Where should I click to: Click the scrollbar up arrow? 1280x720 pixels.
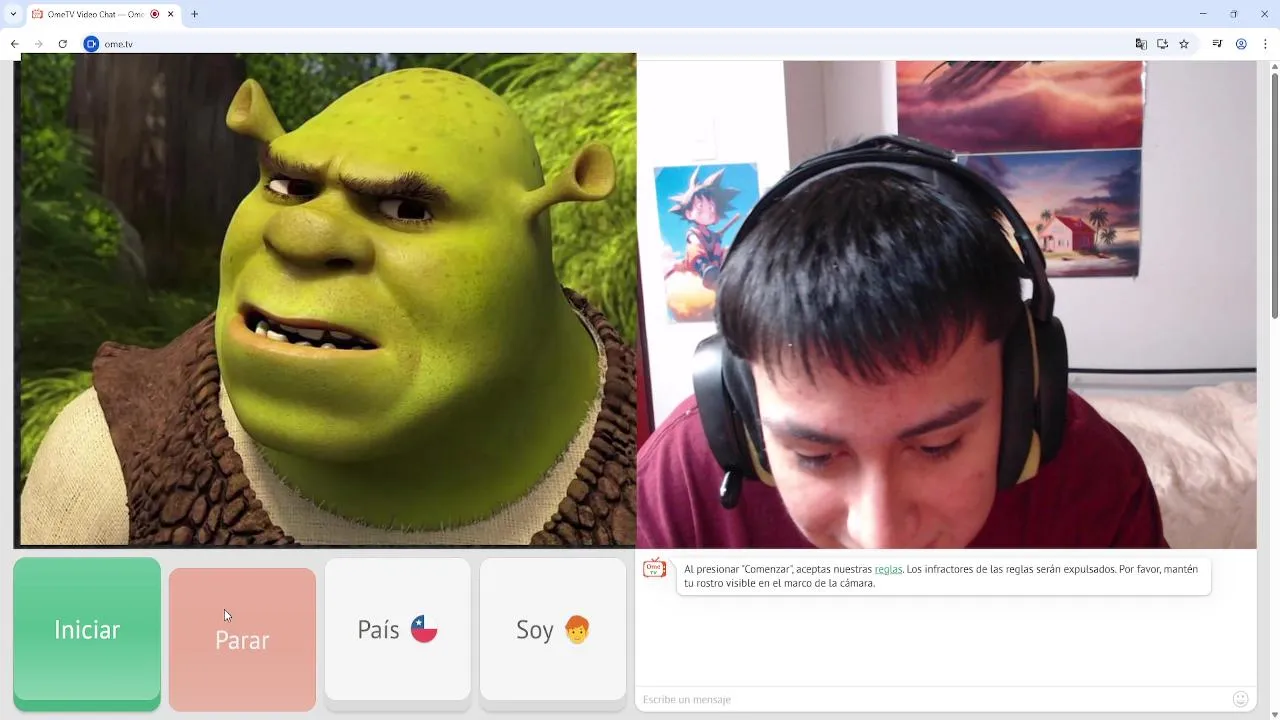(x=1274, y=66)
